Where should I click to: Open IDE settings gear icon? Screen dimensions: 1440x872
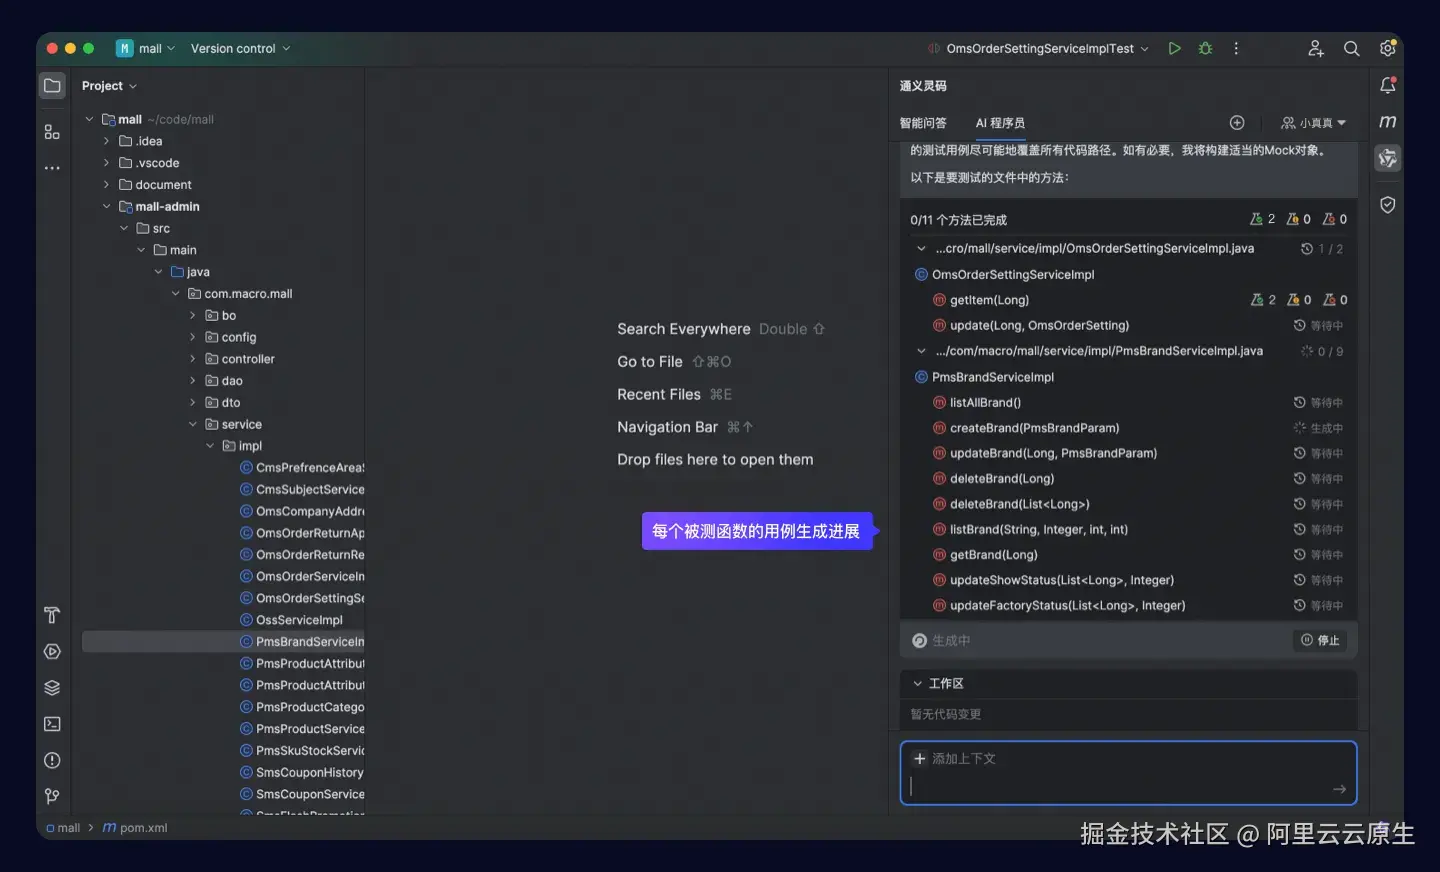click(x=1388, y=48)
